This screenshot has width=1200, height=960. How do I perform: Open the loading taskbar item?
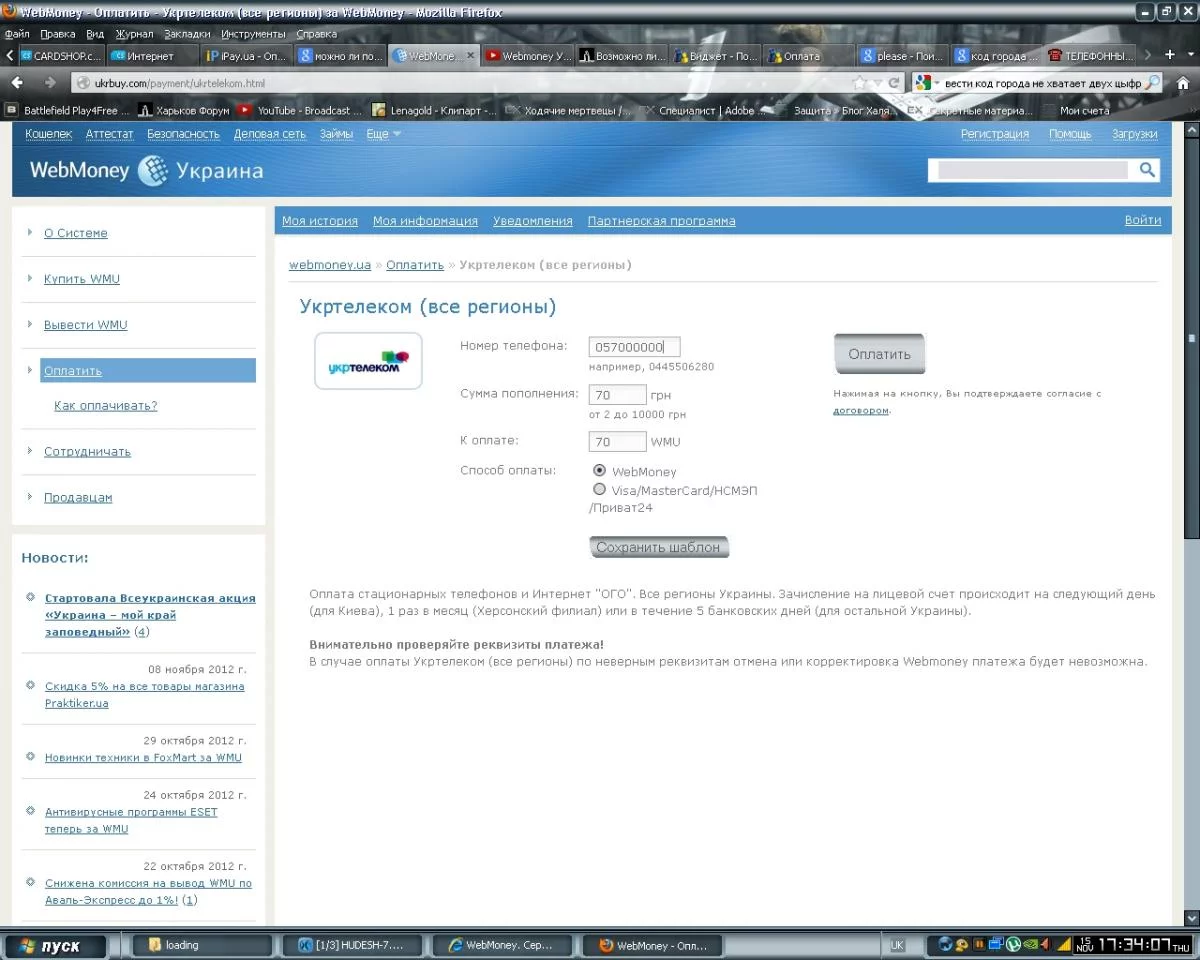pos(202,945)
